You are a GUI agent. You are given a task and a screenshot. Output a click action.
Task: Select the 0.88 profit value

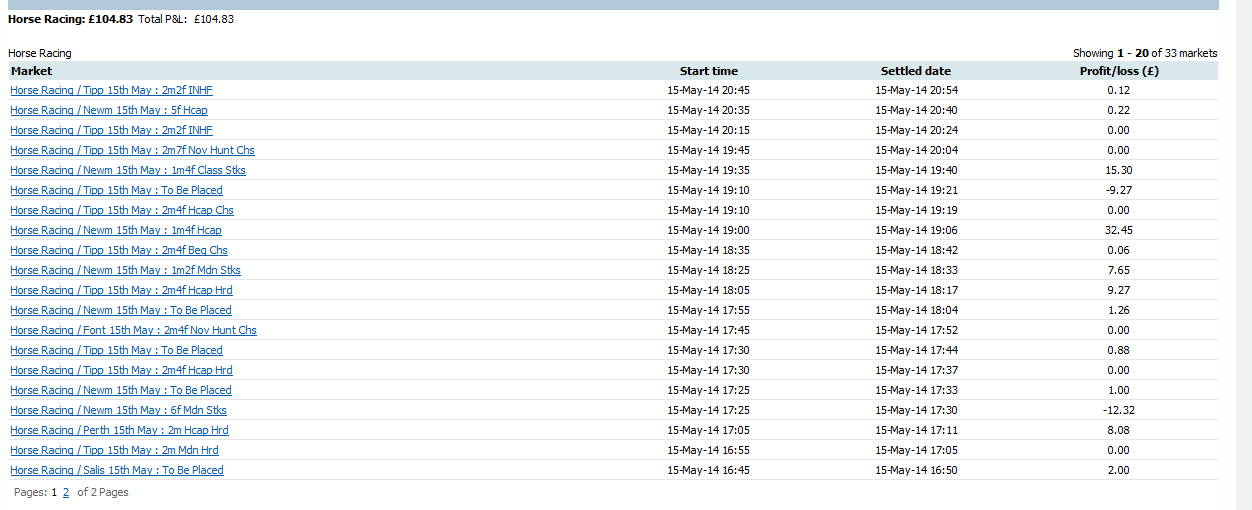[x=1119, y=350]
